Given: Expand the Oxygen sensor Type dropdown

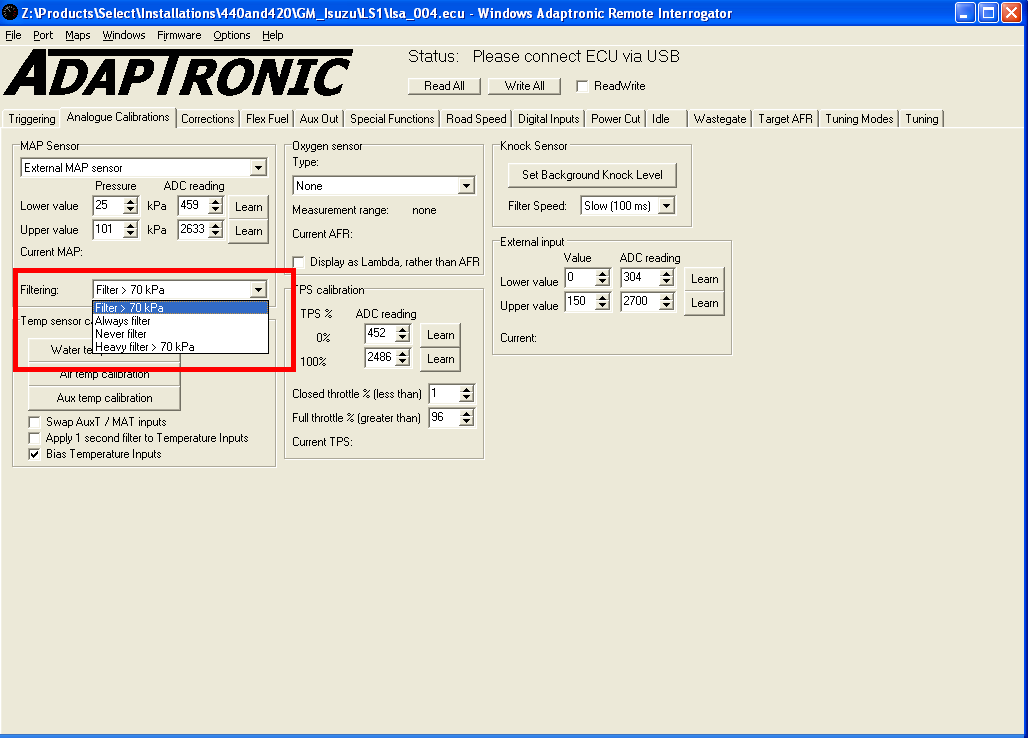Looking at the screenshot, I should click(466, 186).
